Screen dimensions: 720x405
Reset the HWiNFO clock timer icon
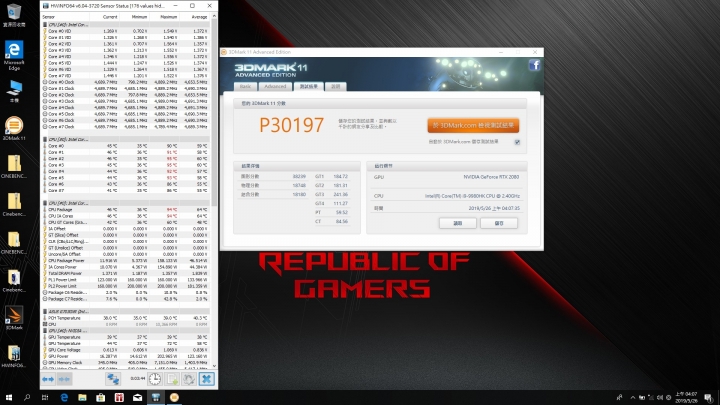155,379
